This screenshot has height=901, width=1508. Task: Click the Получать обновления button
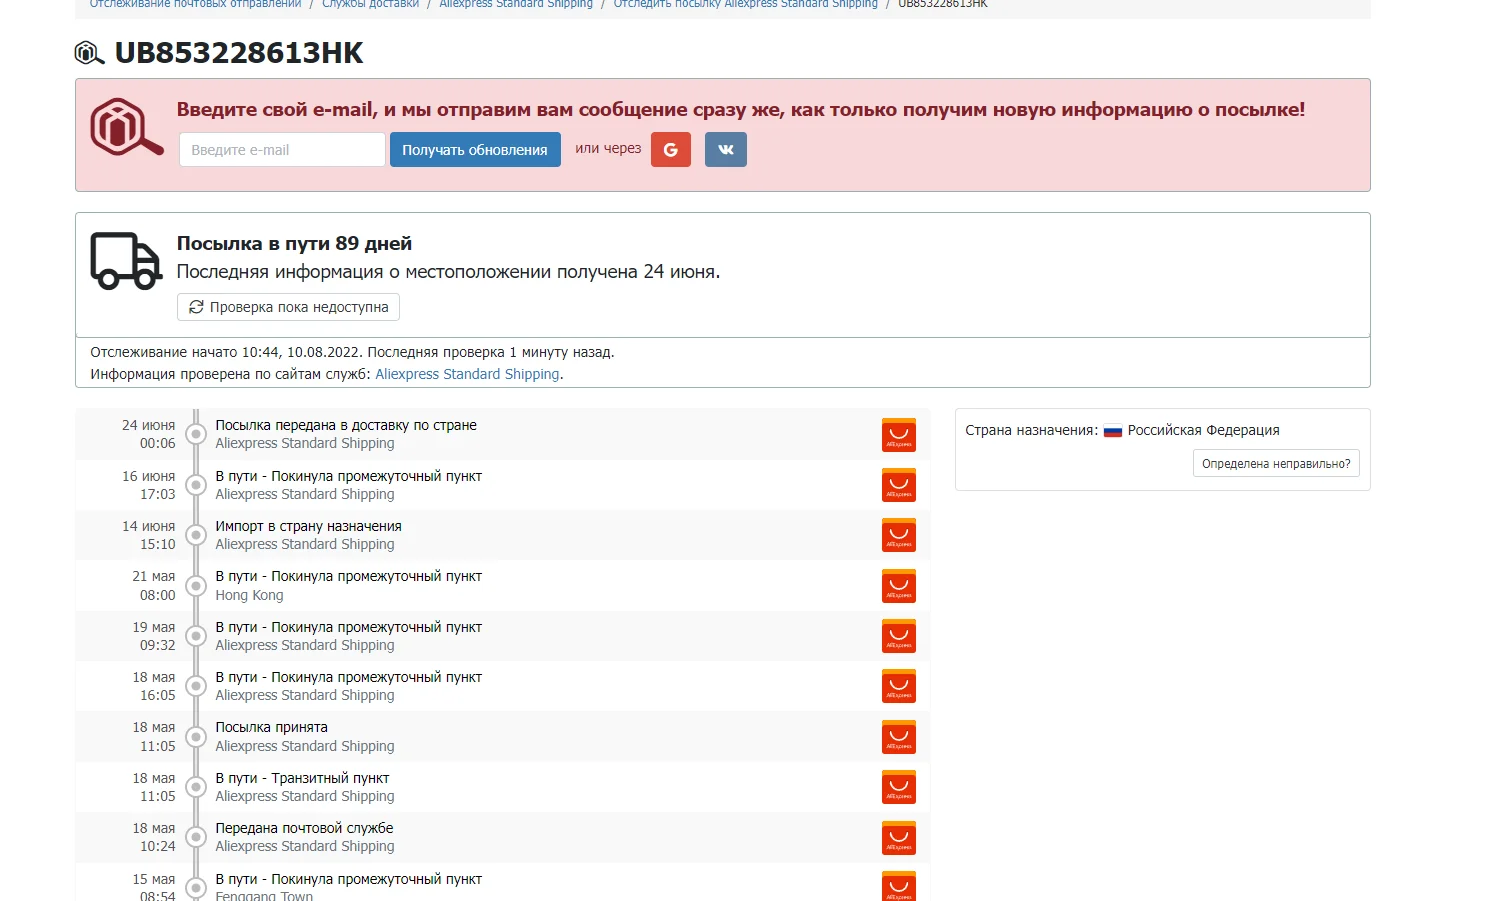pos(475,150)
